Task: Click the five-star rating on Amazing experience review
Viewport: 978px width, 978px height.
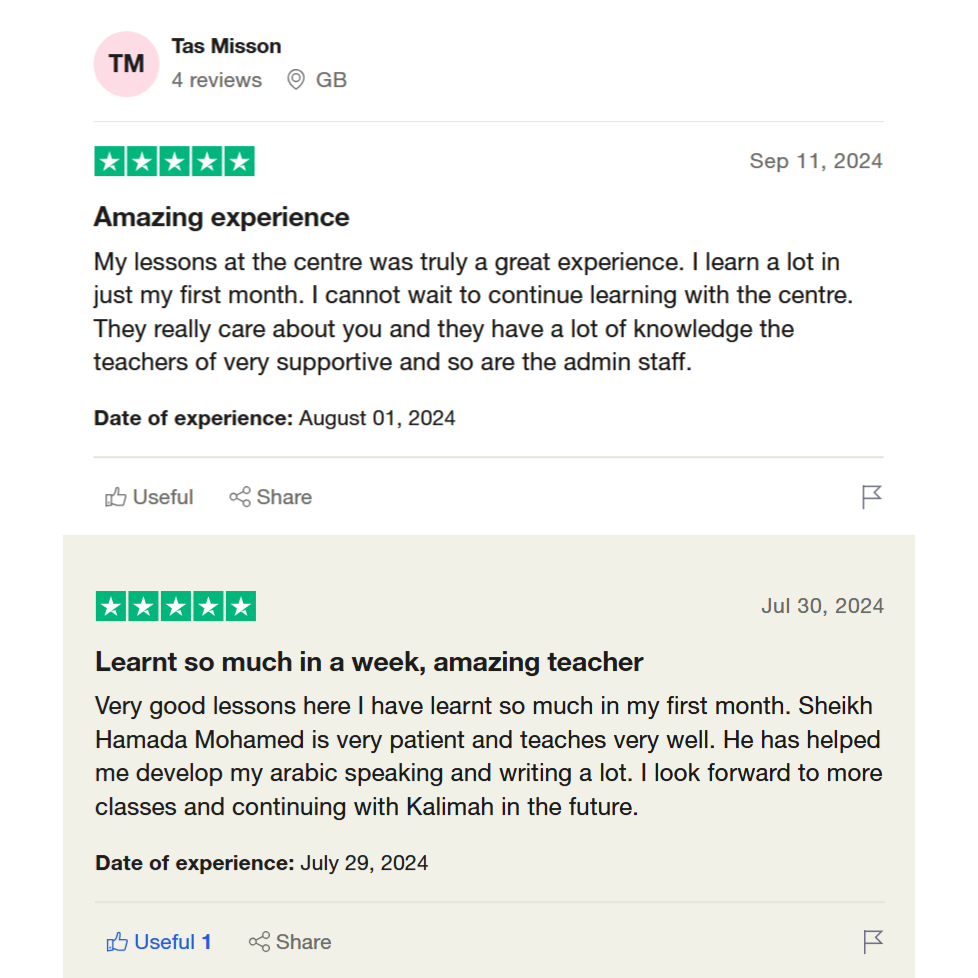Action: pyautogui.click(x=175, y=161)
